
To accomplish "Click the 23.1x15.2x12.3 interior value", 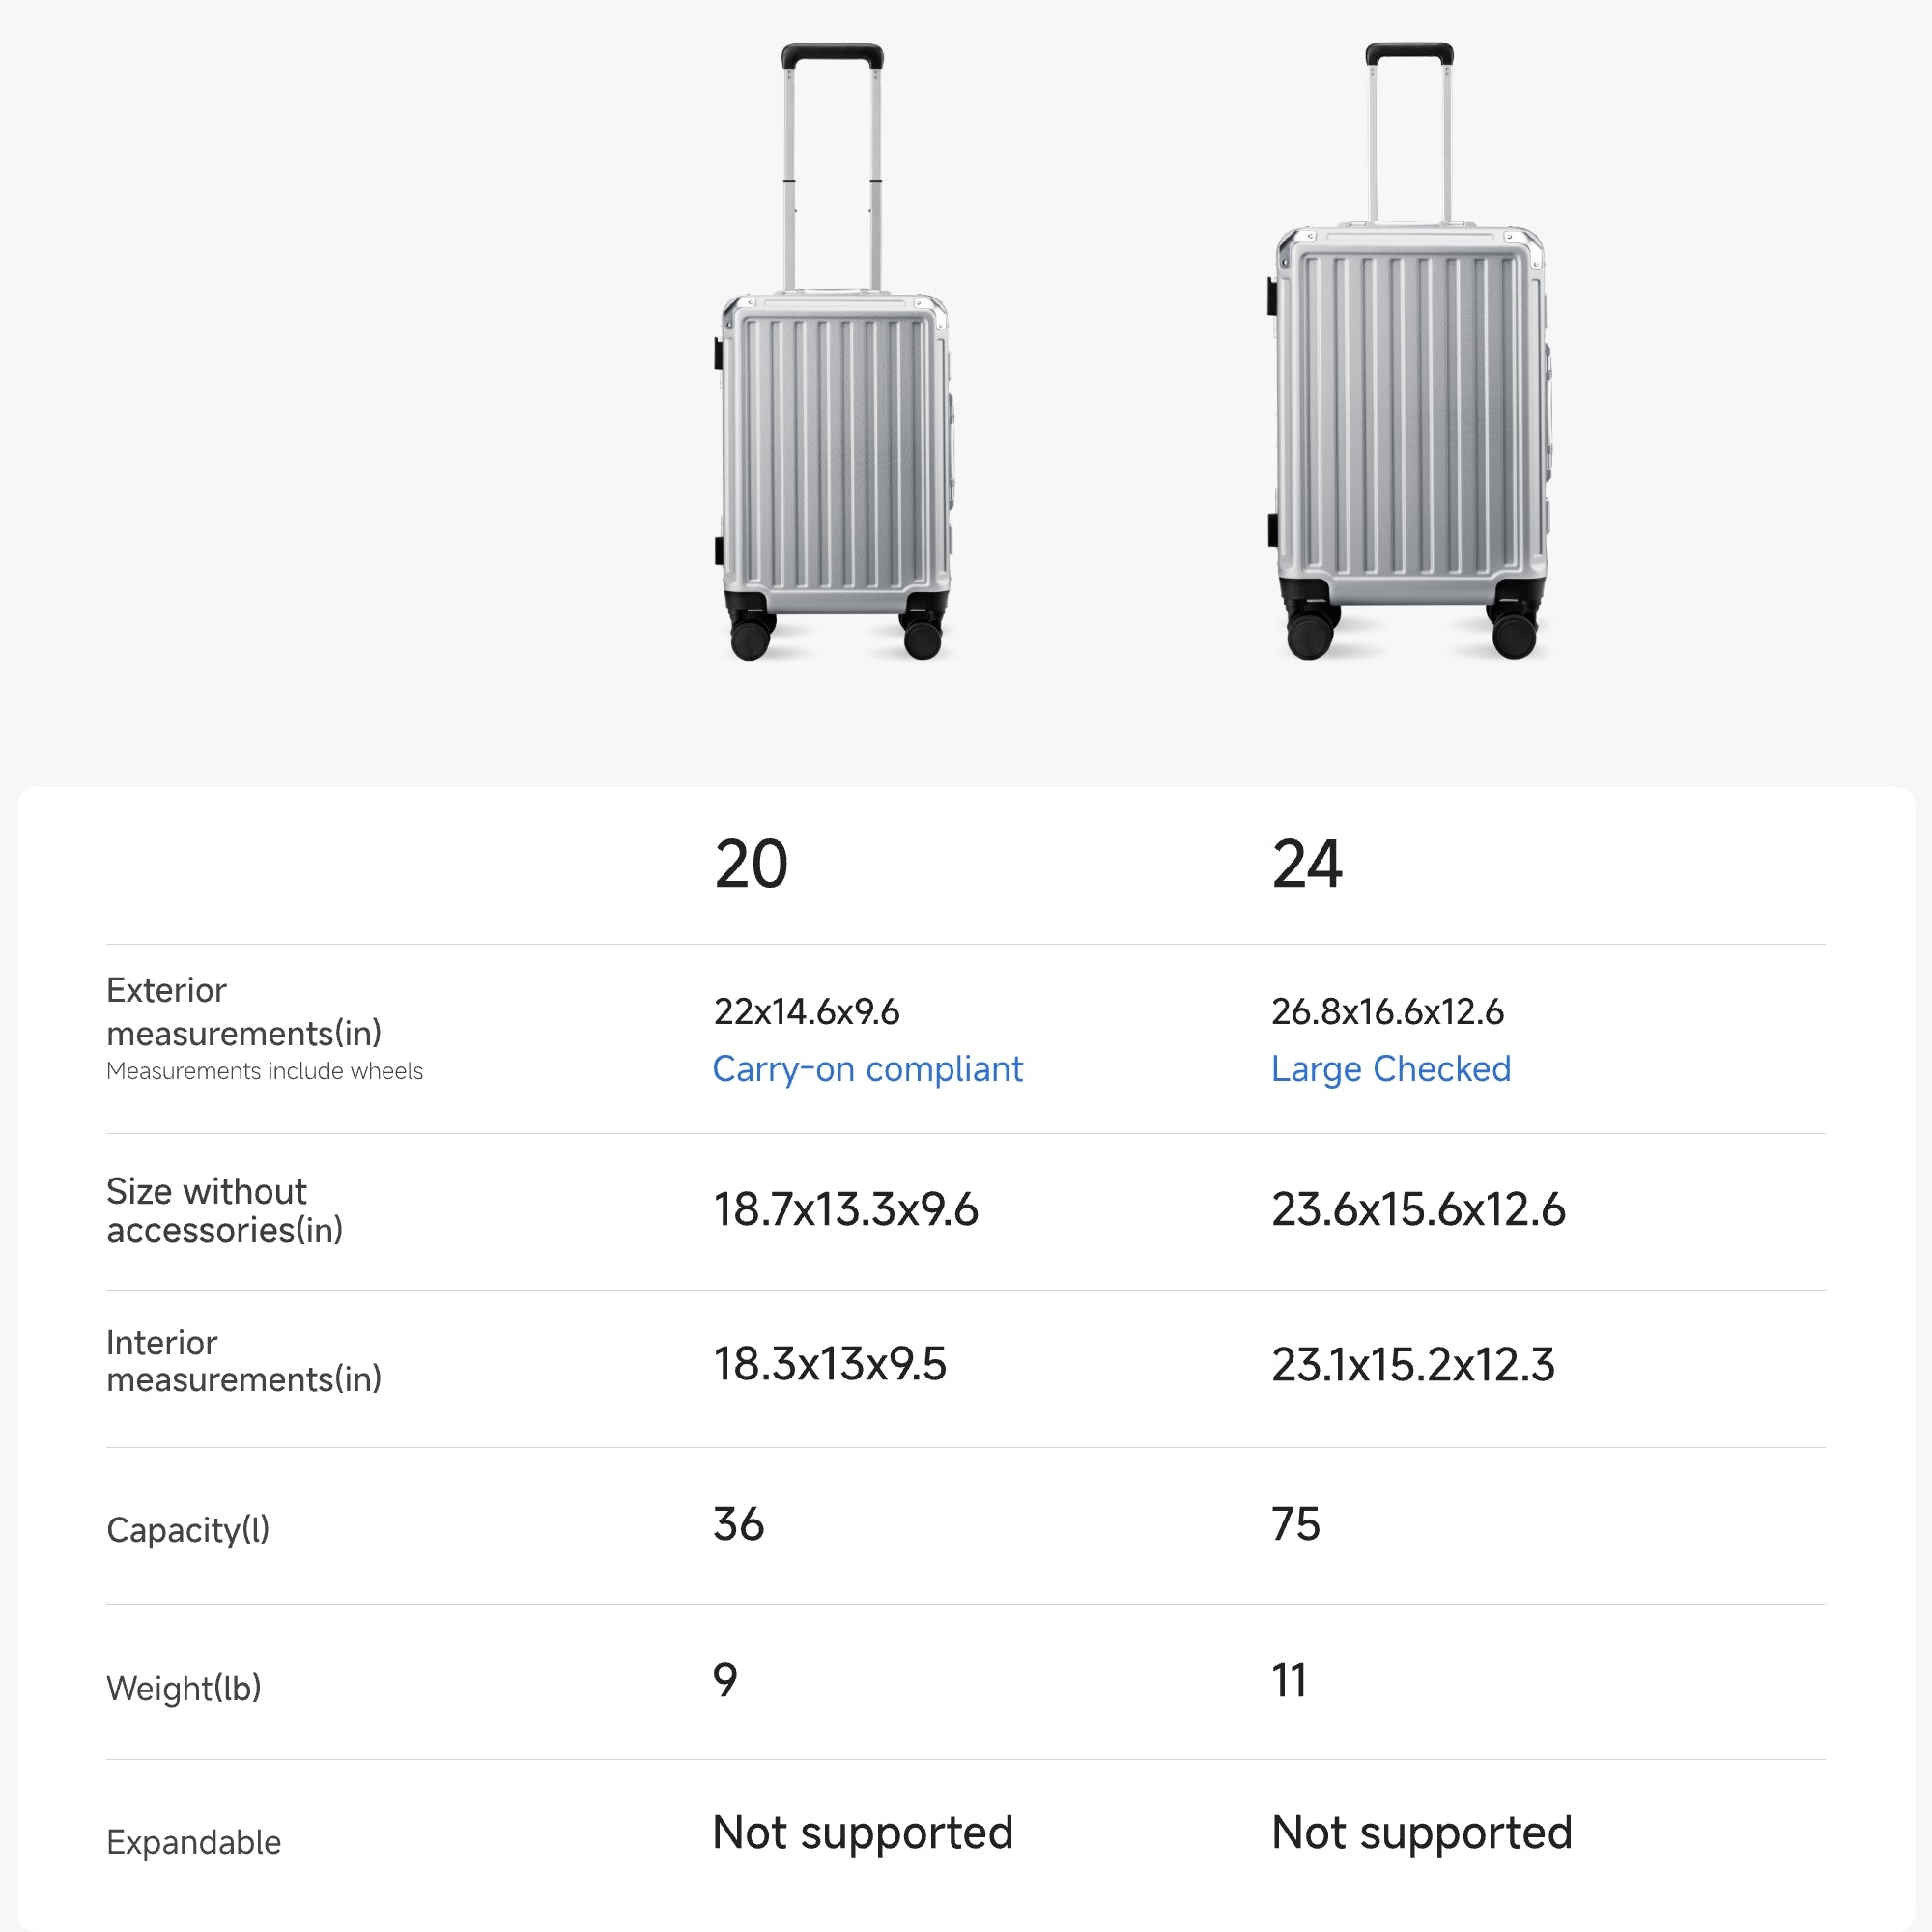I will 1412,1364.
